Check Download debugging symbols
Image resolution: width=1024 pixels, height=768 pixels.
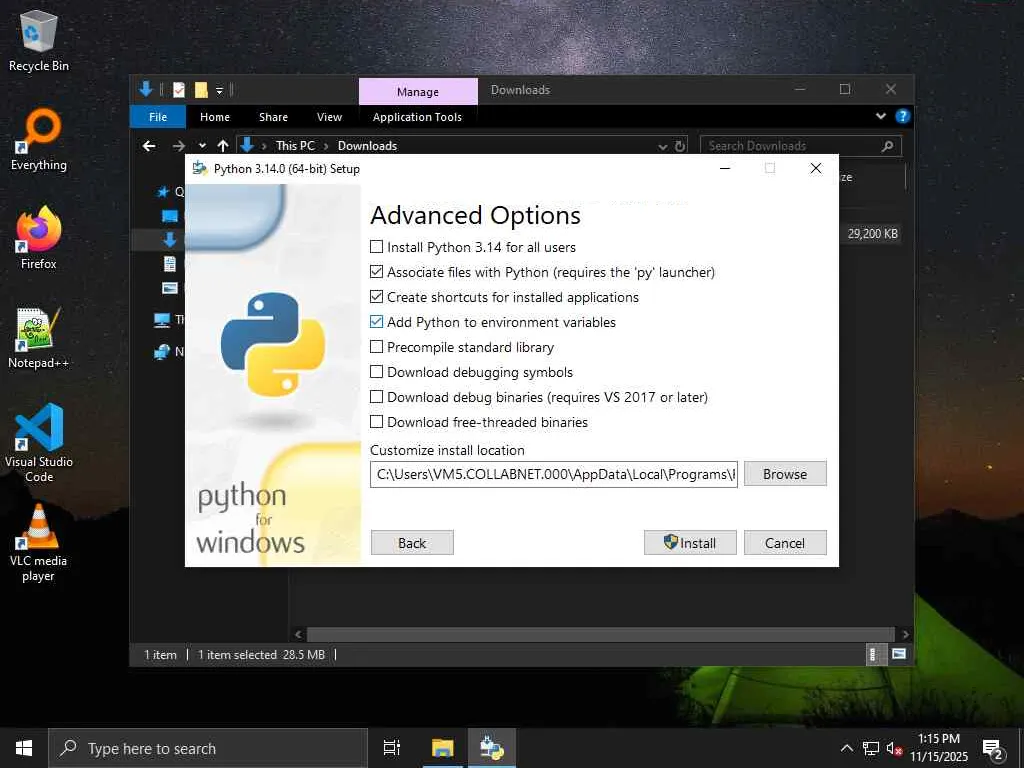tap(377, 372)
